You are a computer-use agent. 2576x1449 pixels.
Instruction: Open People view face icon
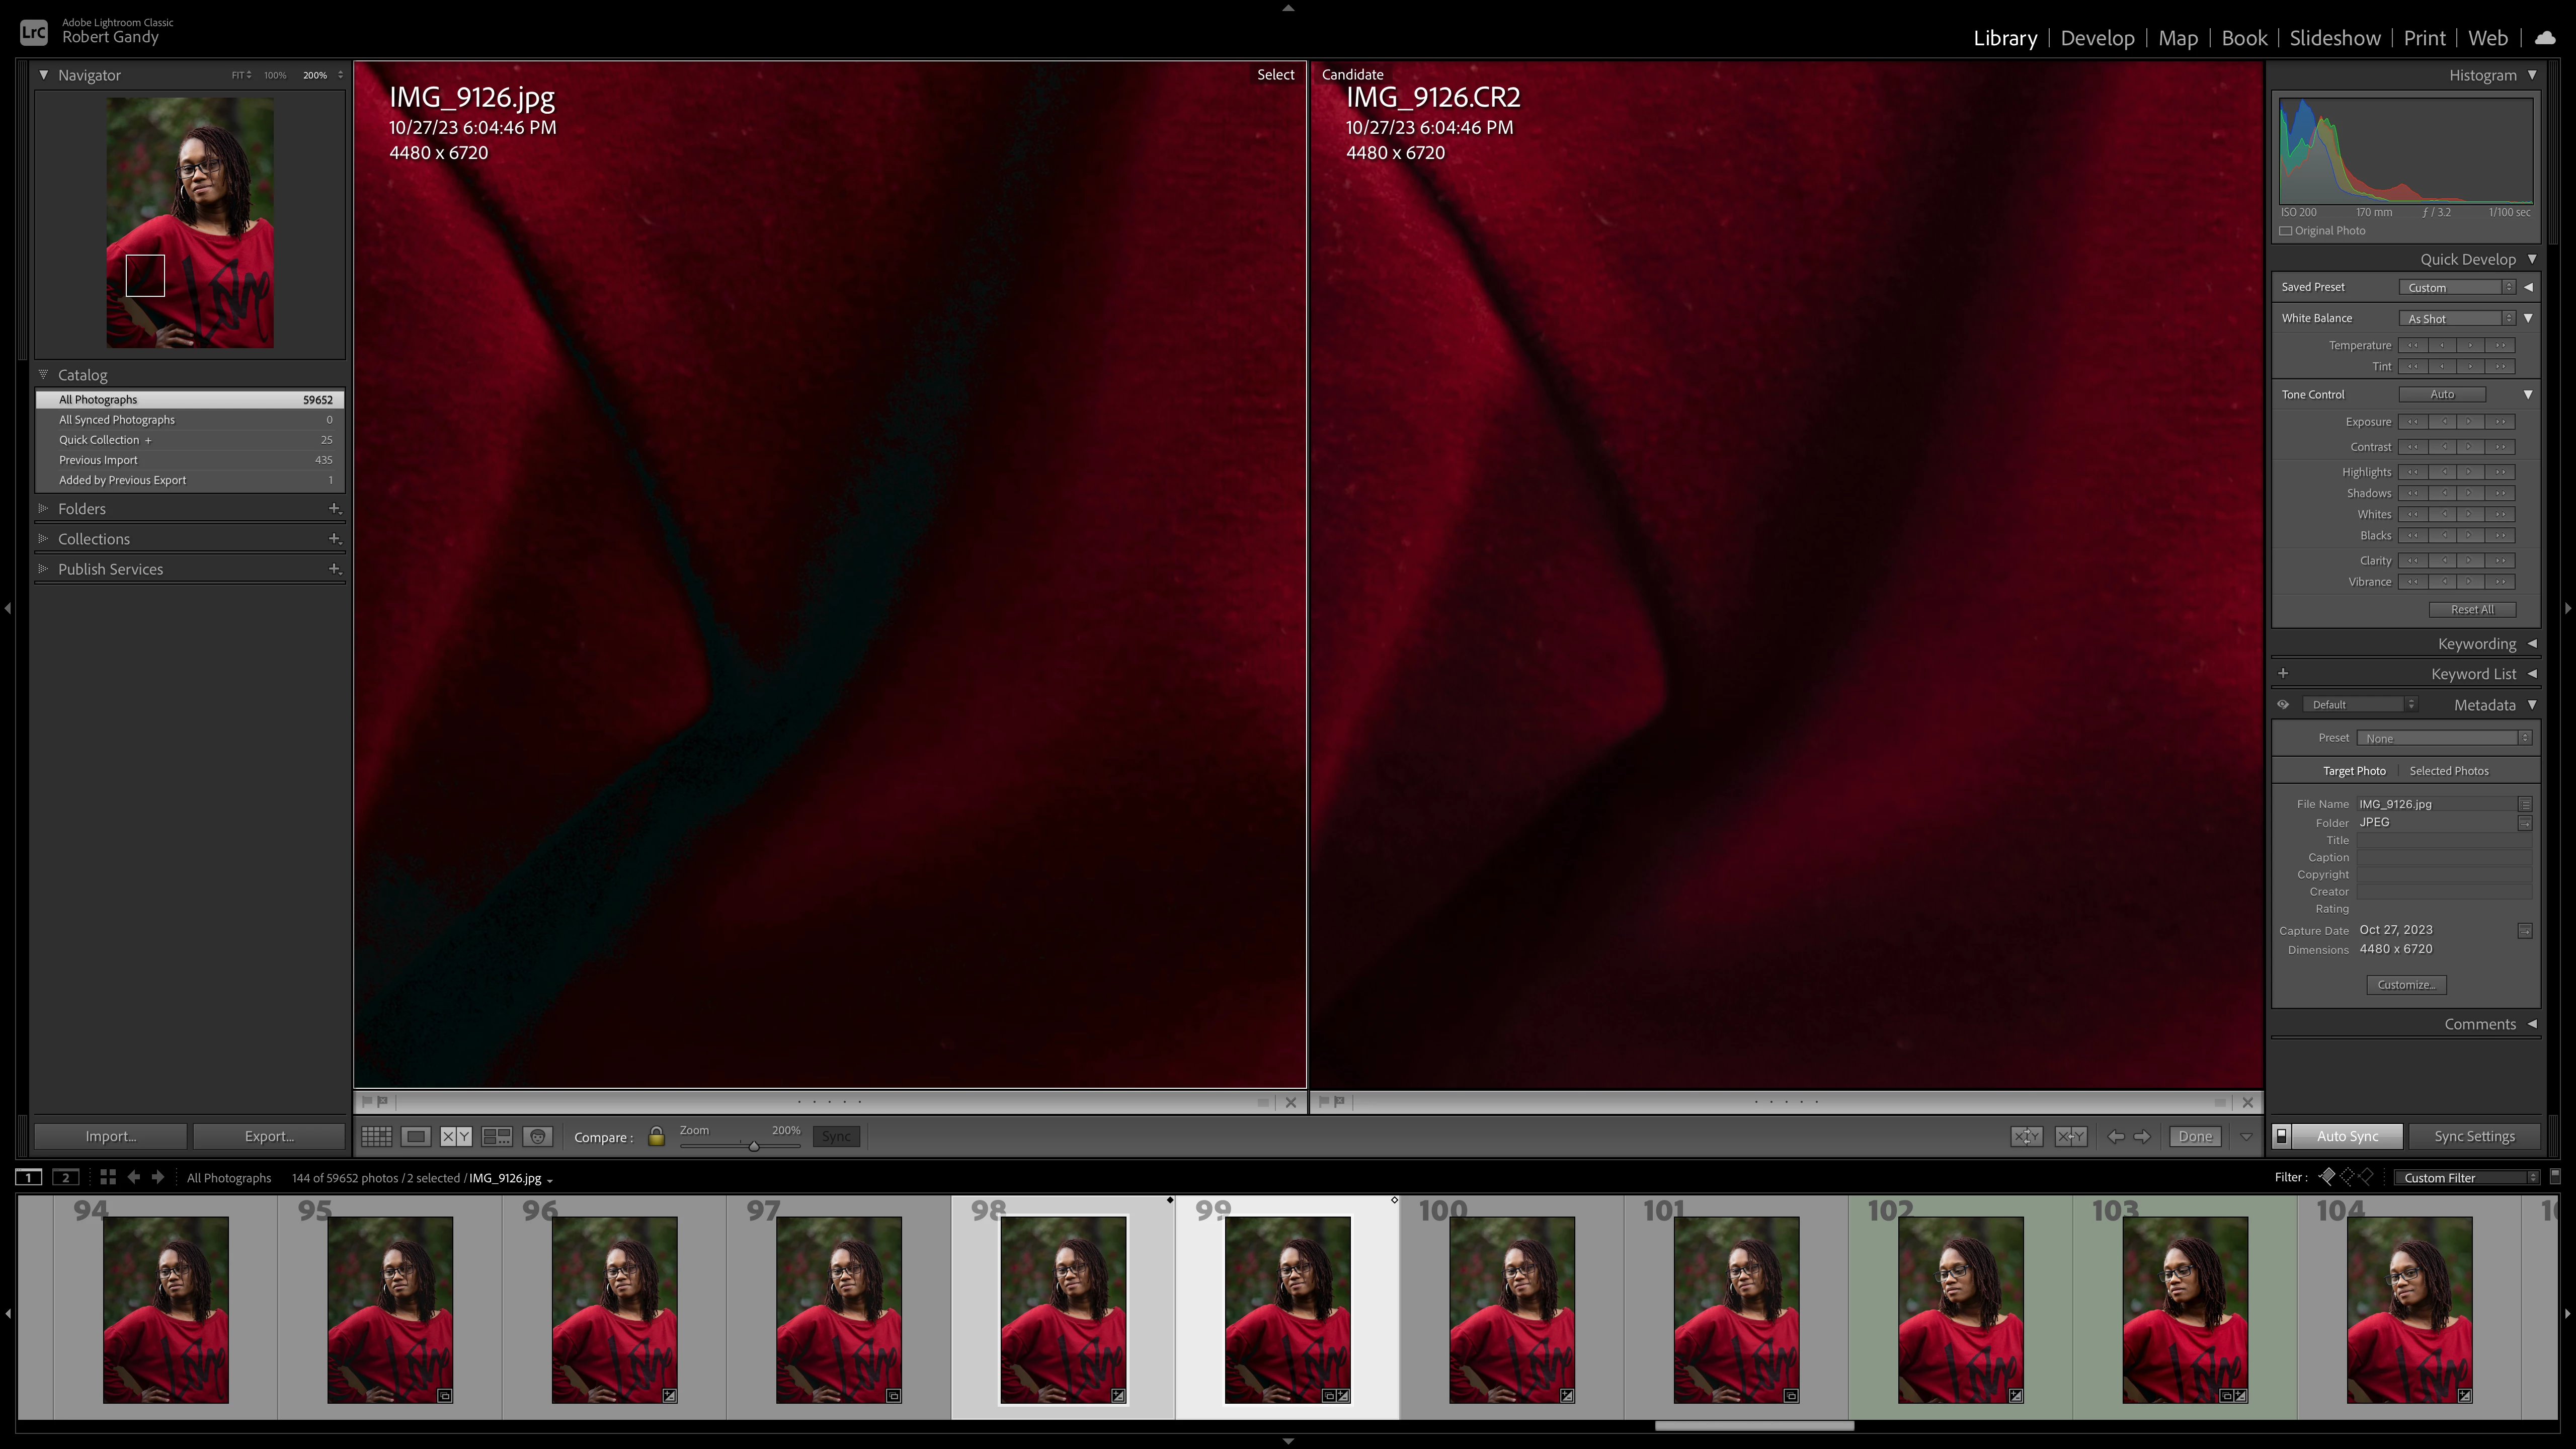(x=538, y=1136)
